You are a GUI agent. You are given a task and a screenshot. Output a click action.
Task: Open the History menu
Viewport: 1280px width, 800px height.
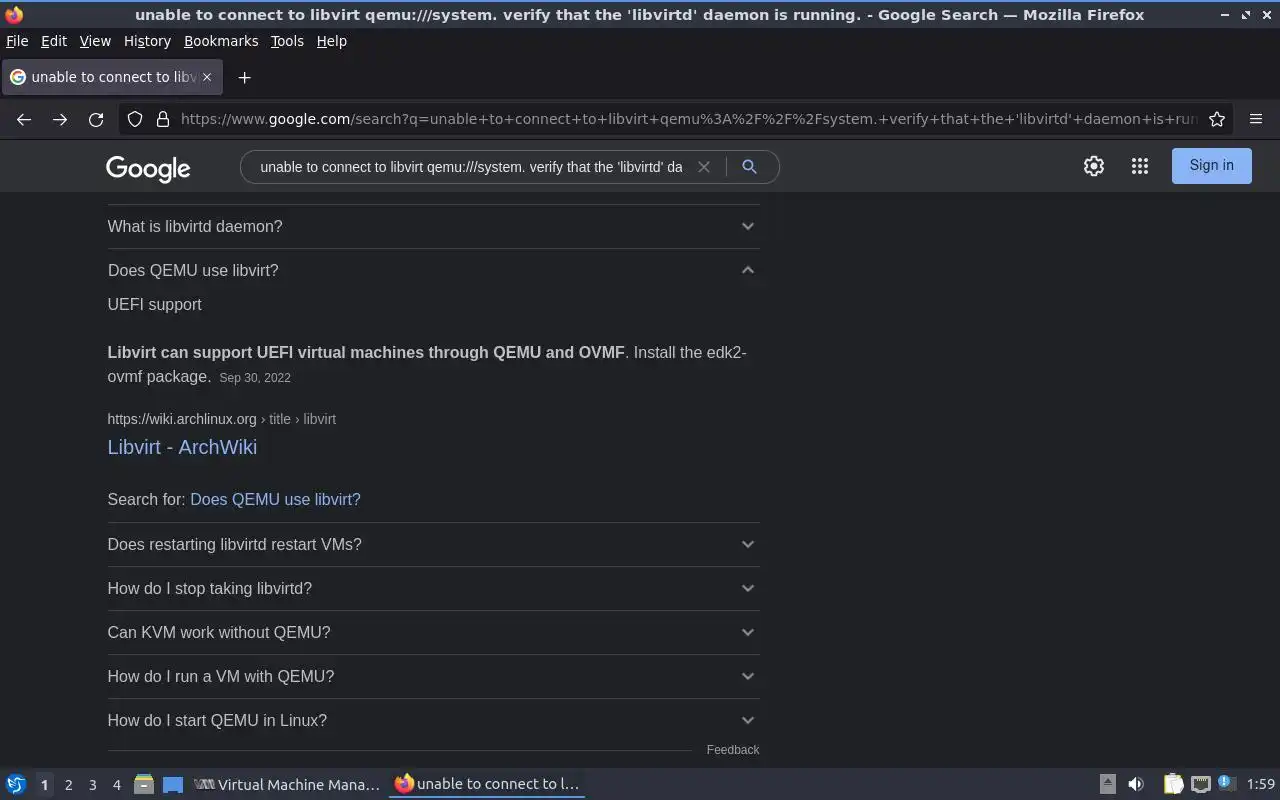tap(147, 41)
